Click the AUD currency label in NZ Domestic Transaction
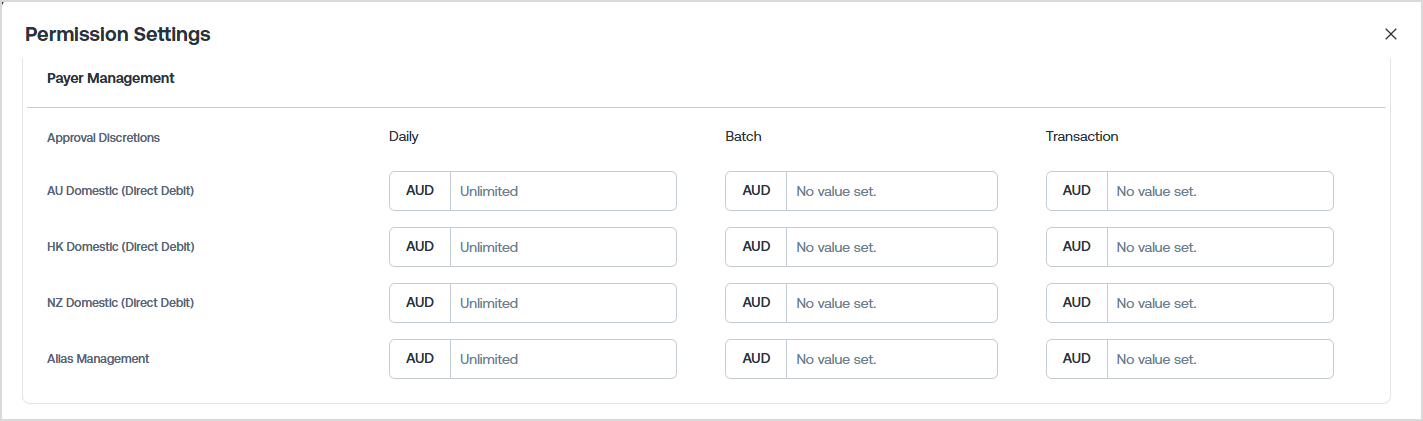Screen dimensions: 1423x421 tap(1077, 302)
